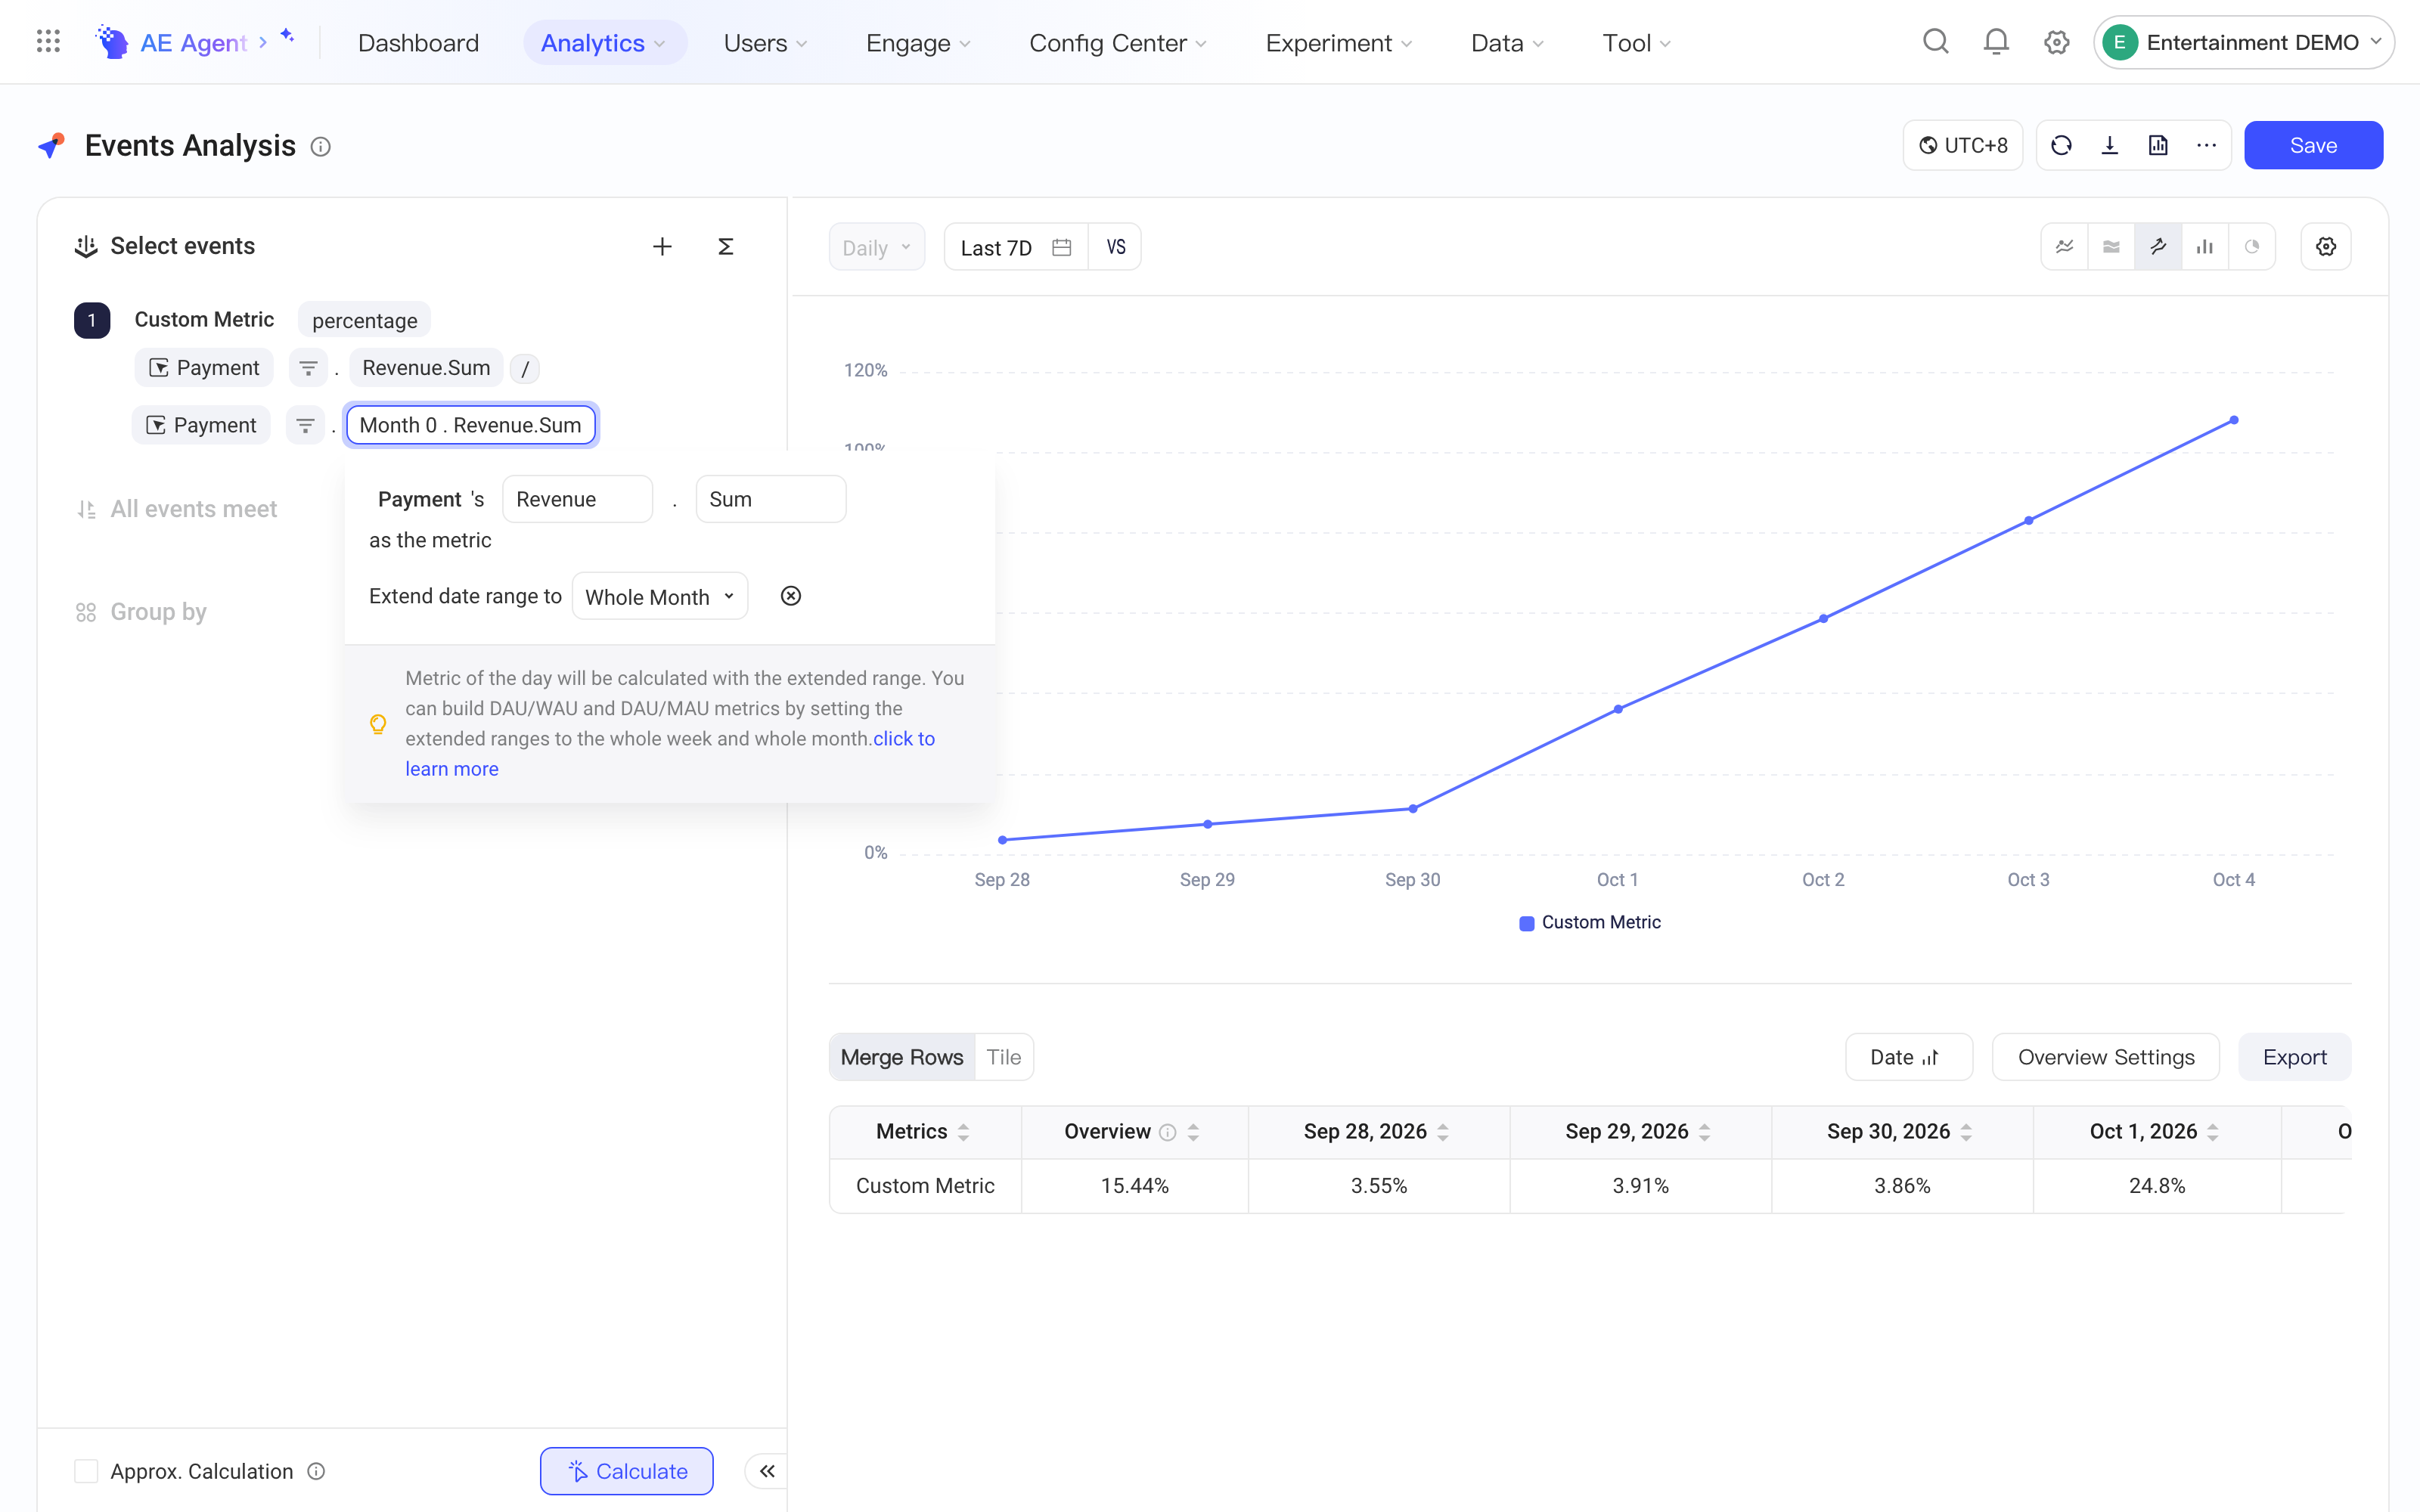Collapse the left panel with double chevron

point(767,1471)
